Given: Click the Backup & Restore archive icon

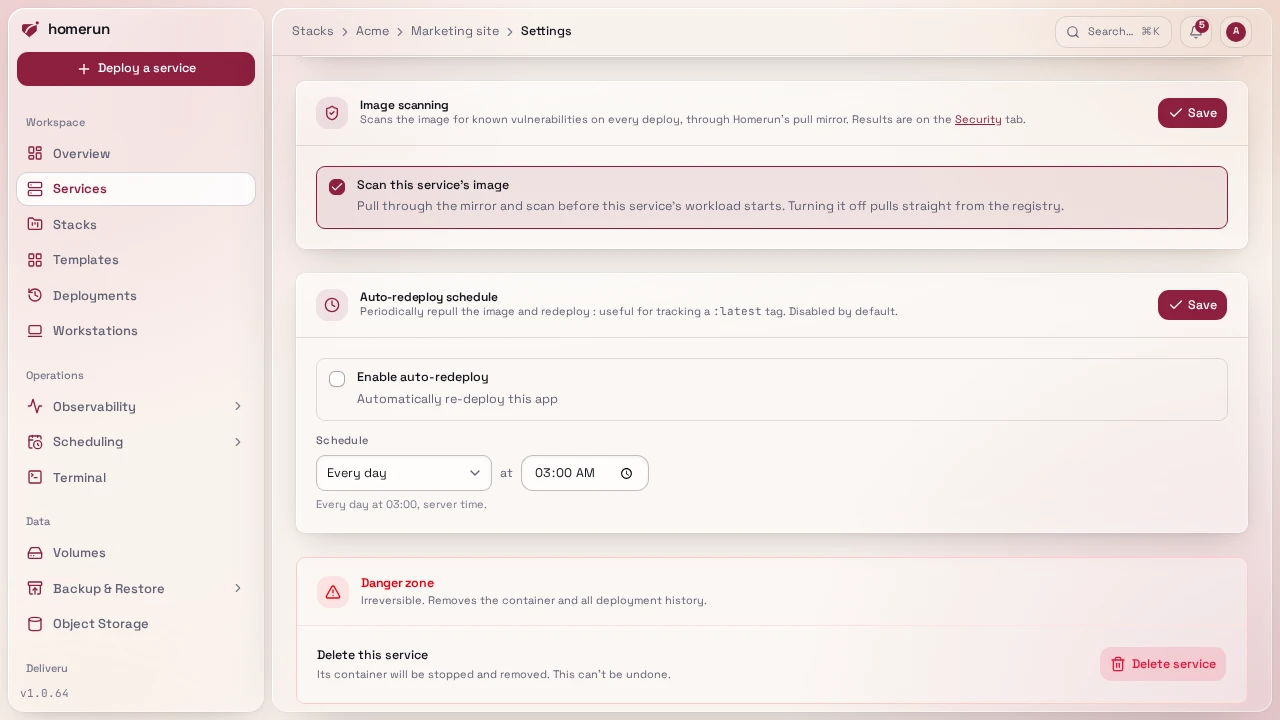Looking at the screenshot, I should tap(35, 588).
